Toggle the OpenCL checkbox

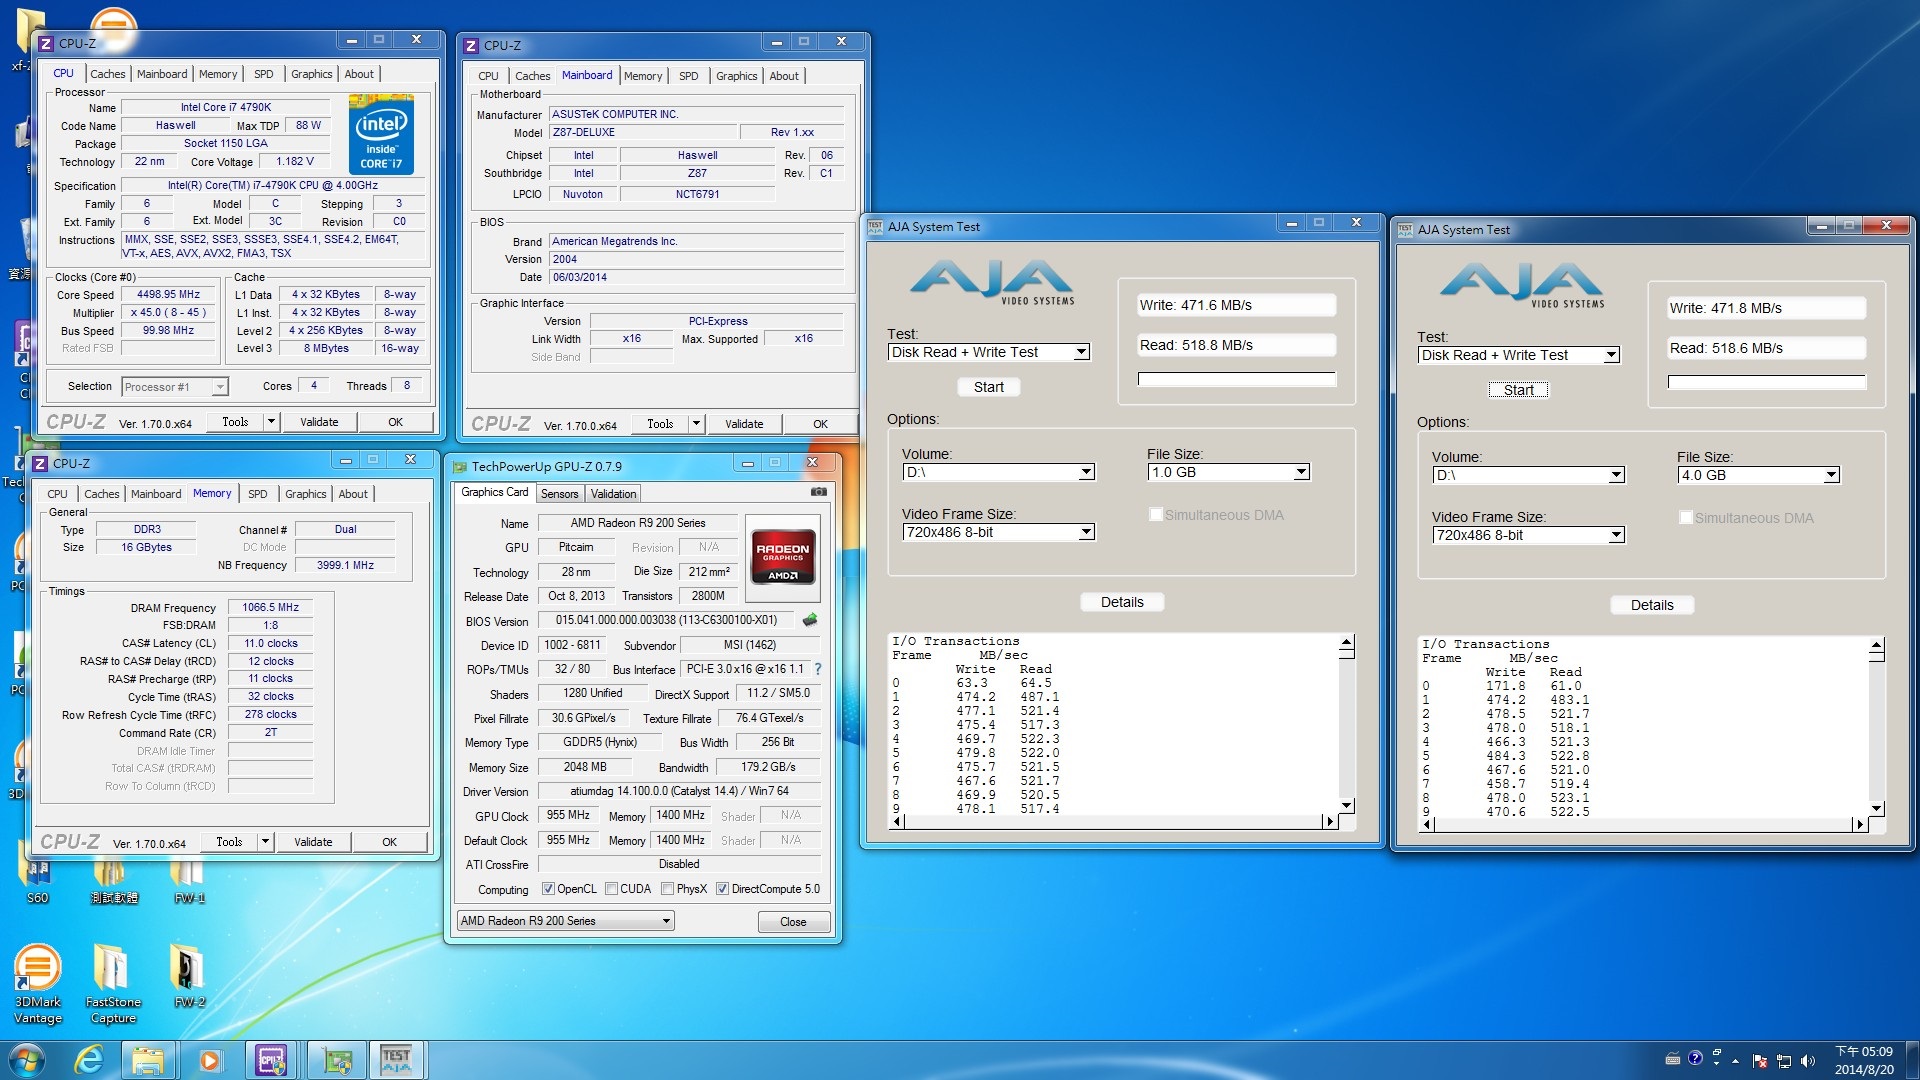(x=548, y=889)
